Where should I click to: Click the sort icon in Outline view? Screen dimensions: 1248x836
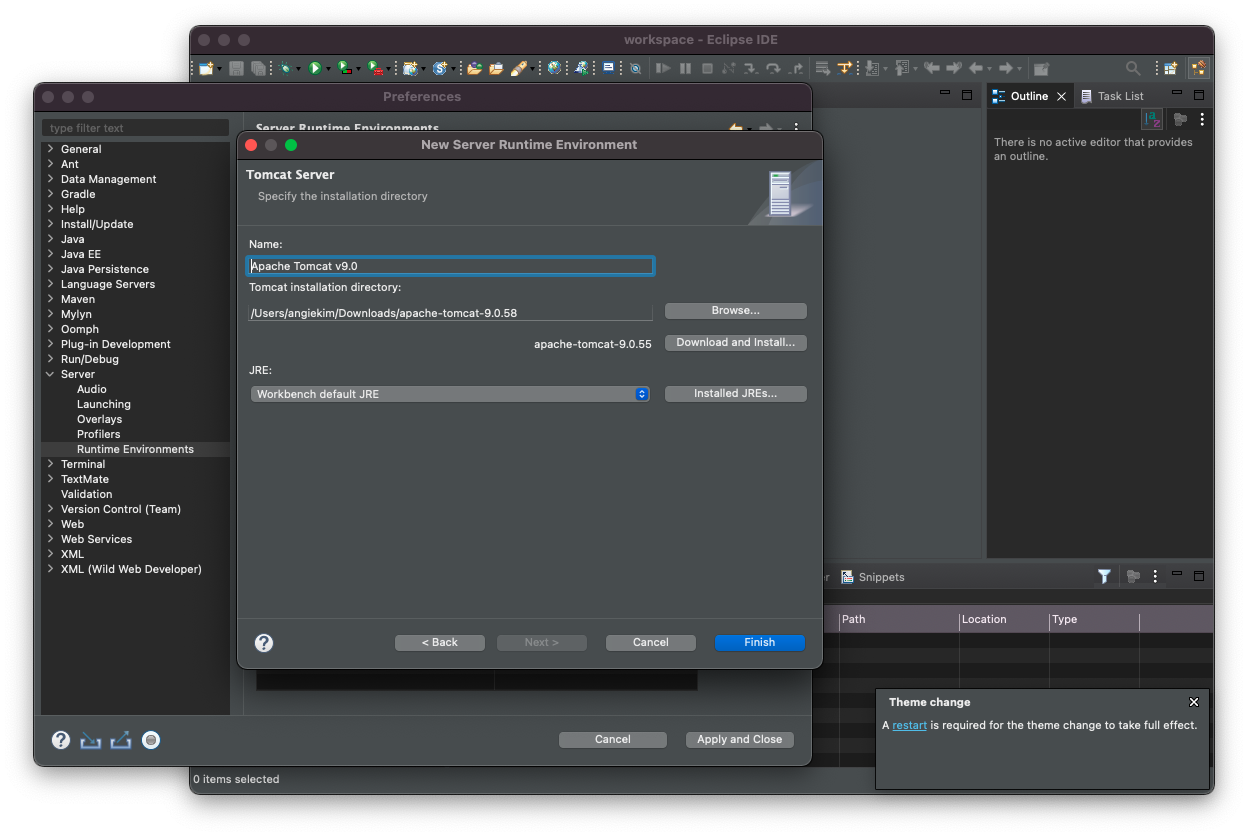tap(1152, 119)
